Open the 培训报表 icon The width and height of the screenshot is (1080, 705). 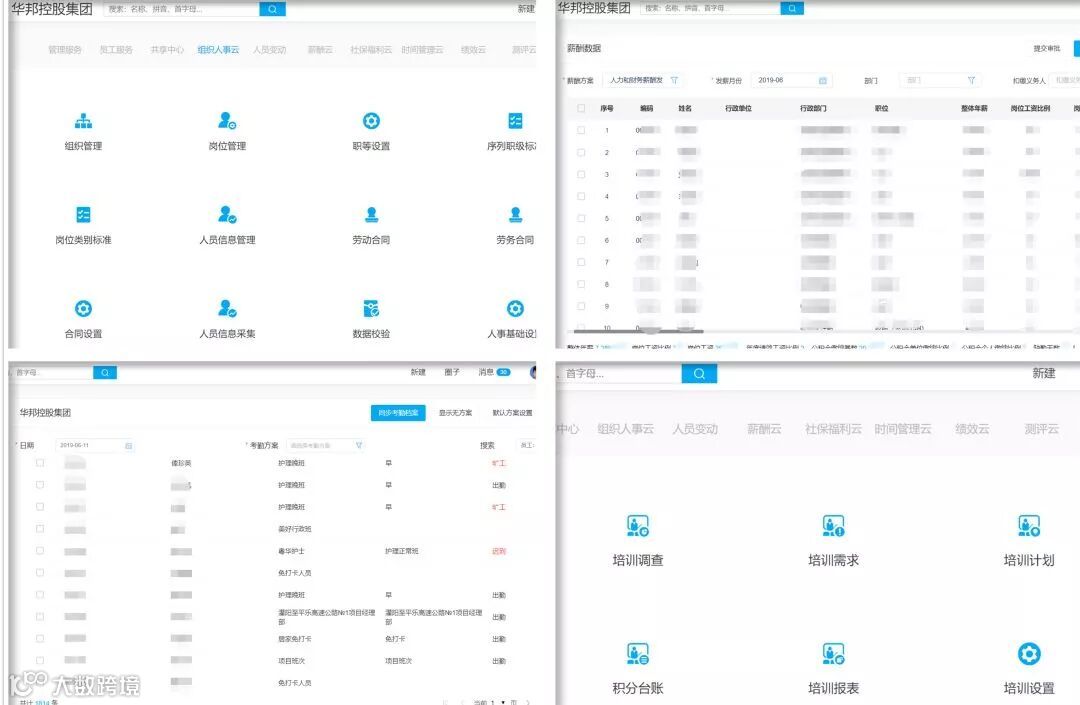[833, 654]
